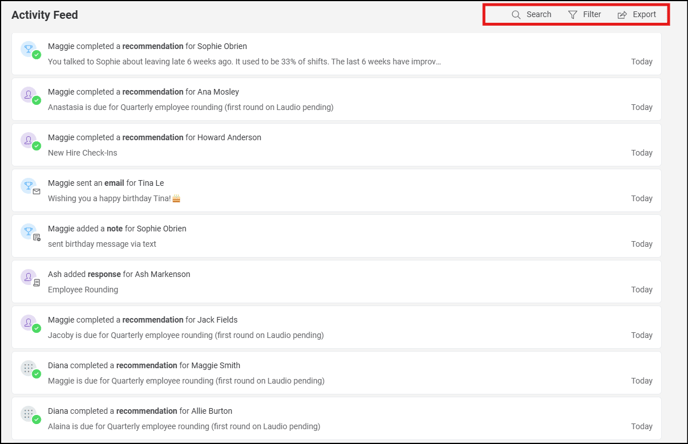Open 'Ash added response for Ash Markenson'
The image size is (688, 444).
(336, 282)
